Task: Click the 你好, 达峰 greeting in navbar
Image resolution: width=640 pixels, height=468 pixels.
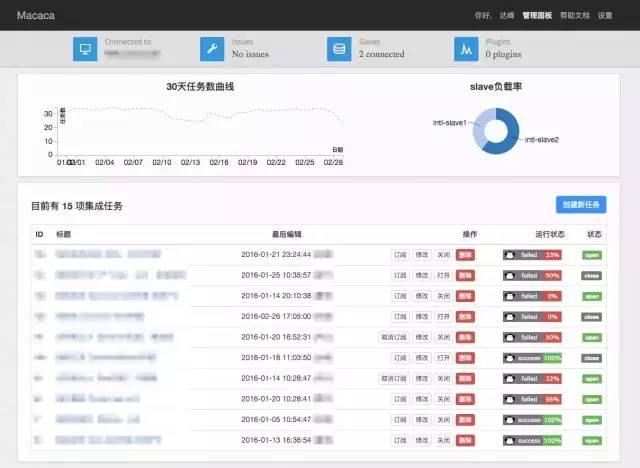Action: coord(494,16)
